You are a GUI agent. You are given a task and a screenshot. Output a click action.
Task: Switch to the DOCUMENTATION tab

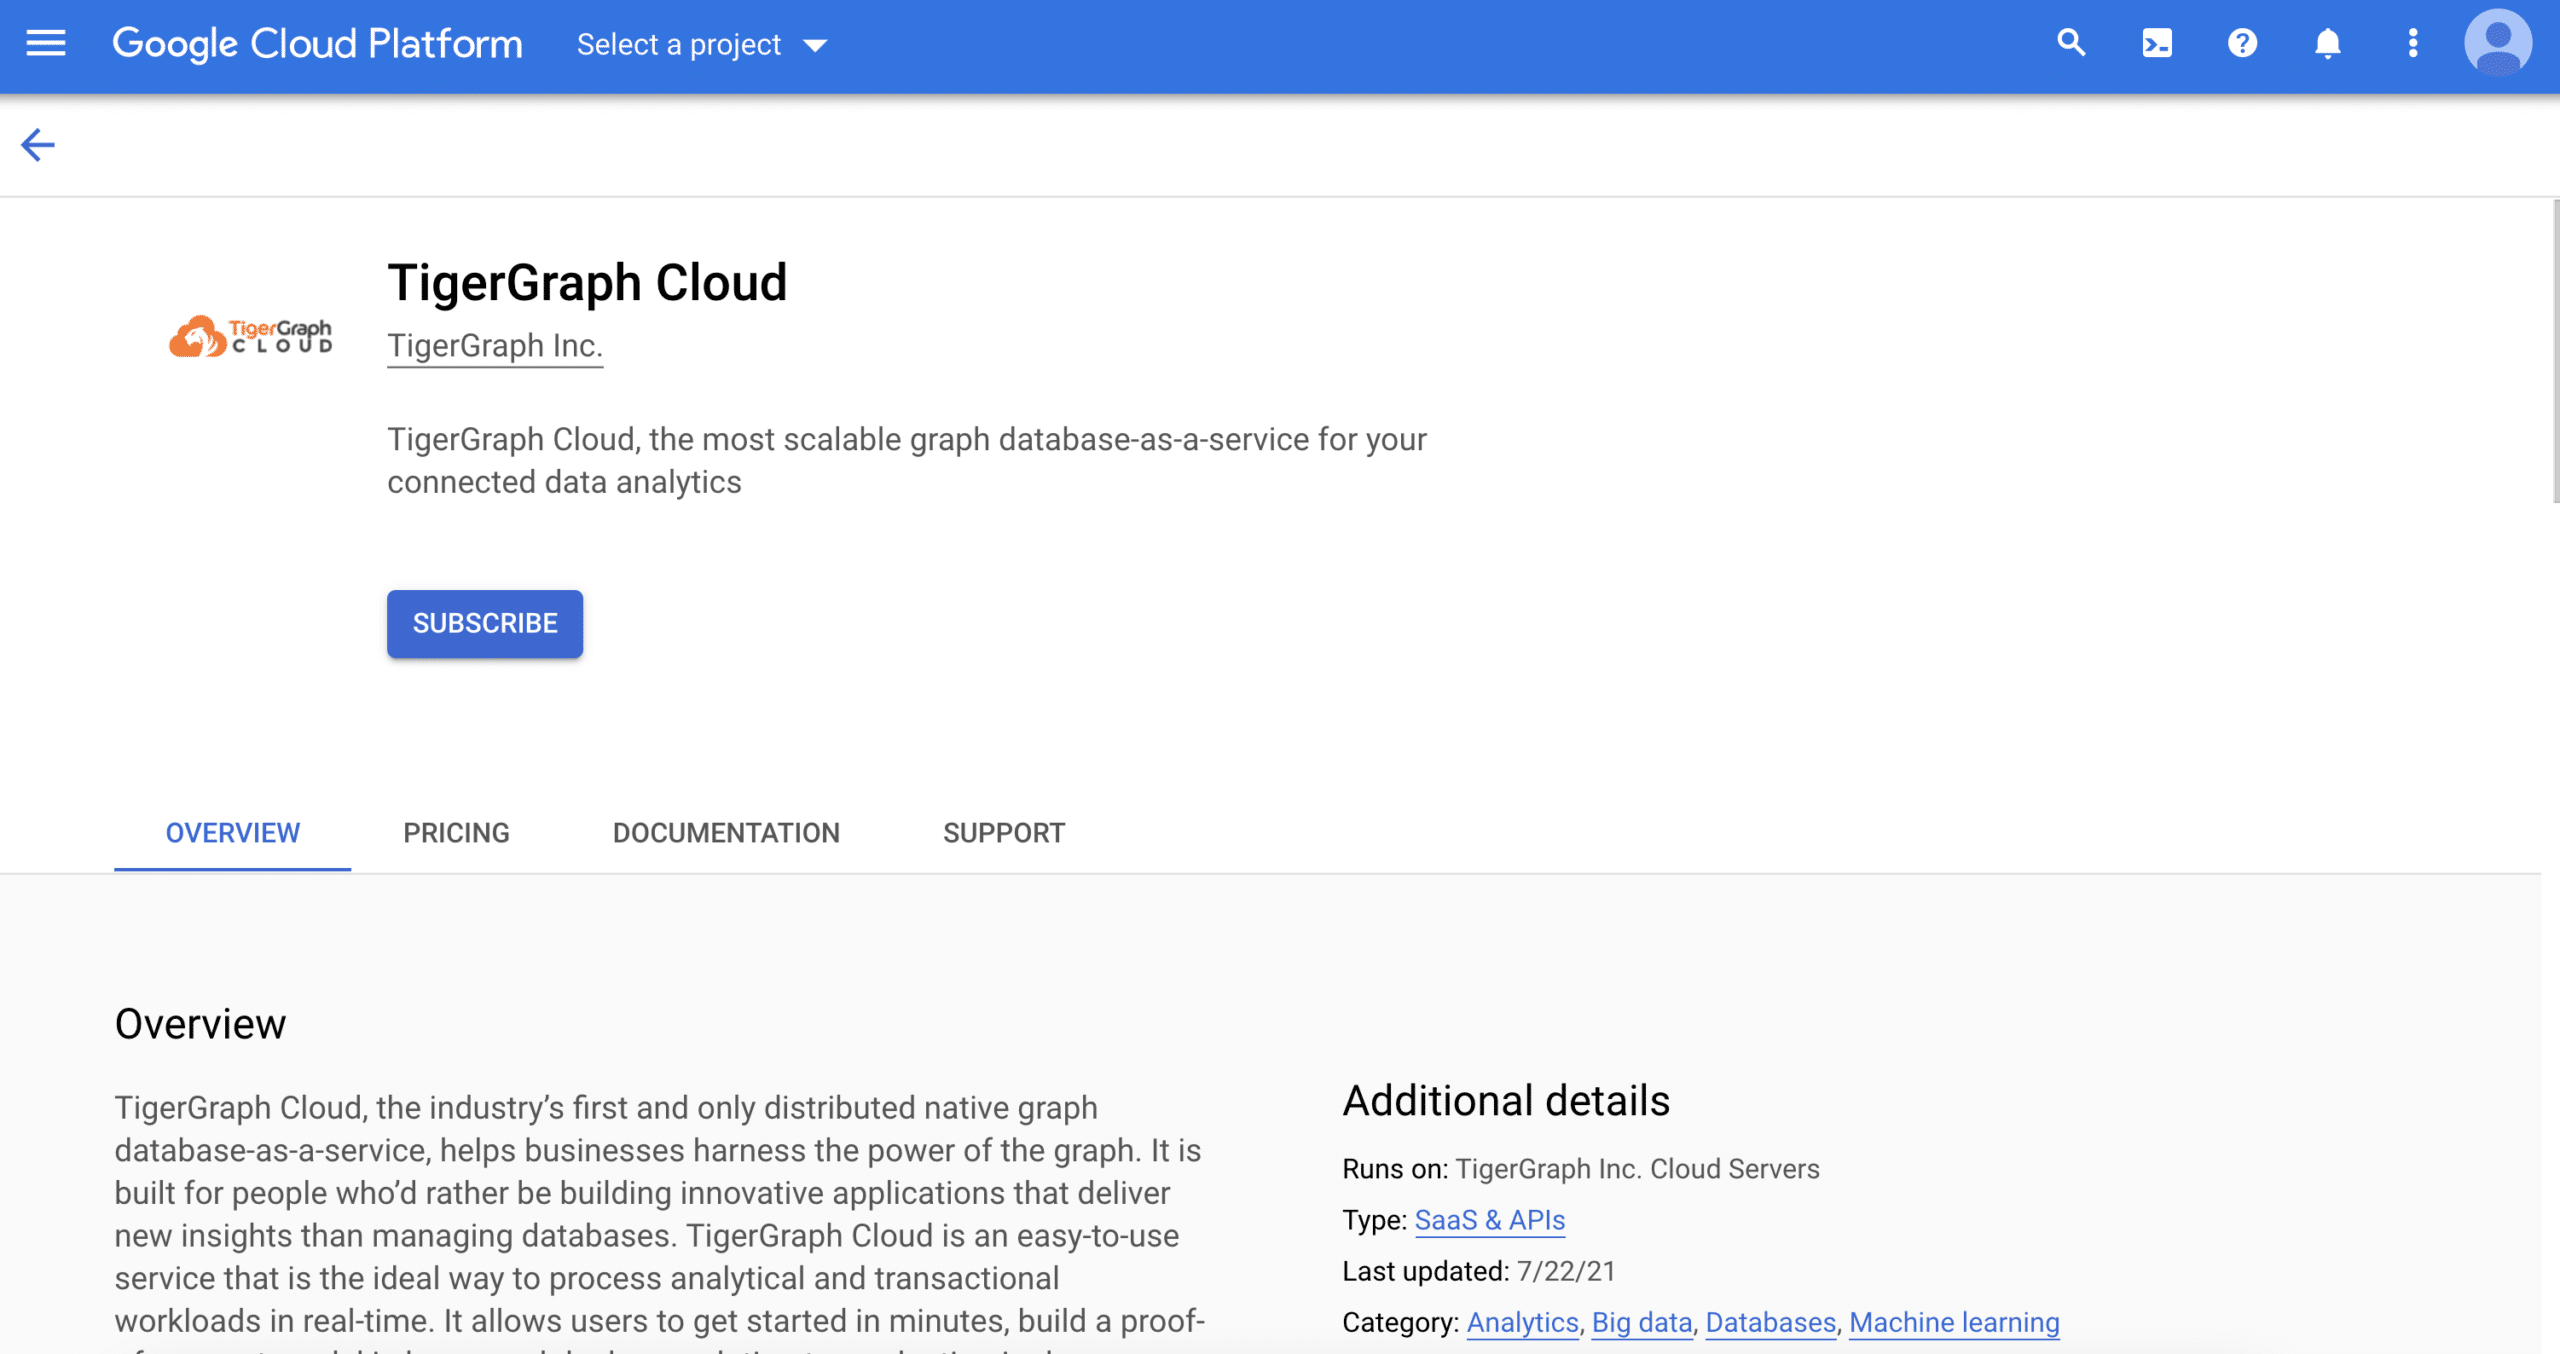tap(726, 833)
